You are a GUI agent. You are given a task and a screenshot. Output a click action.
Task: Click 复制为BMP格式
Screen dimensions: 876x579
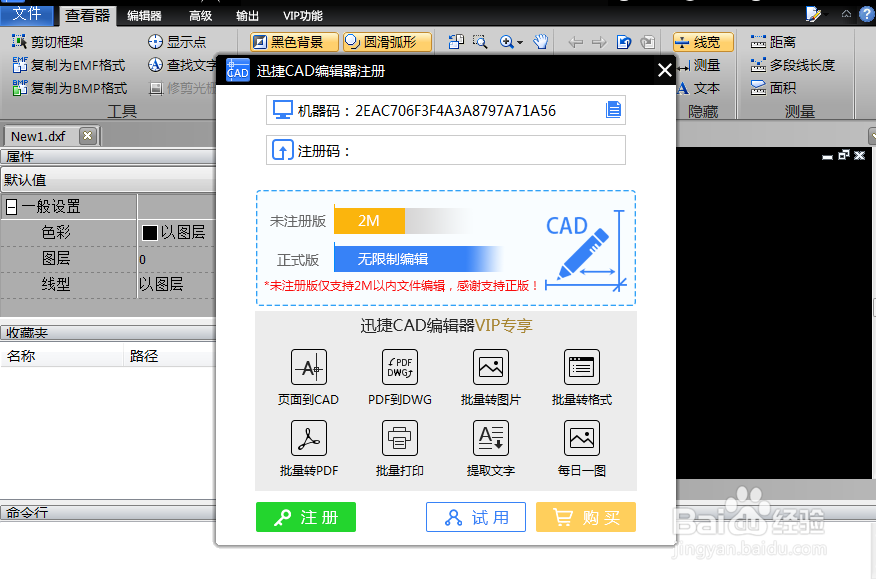click(x=70, y=88)
